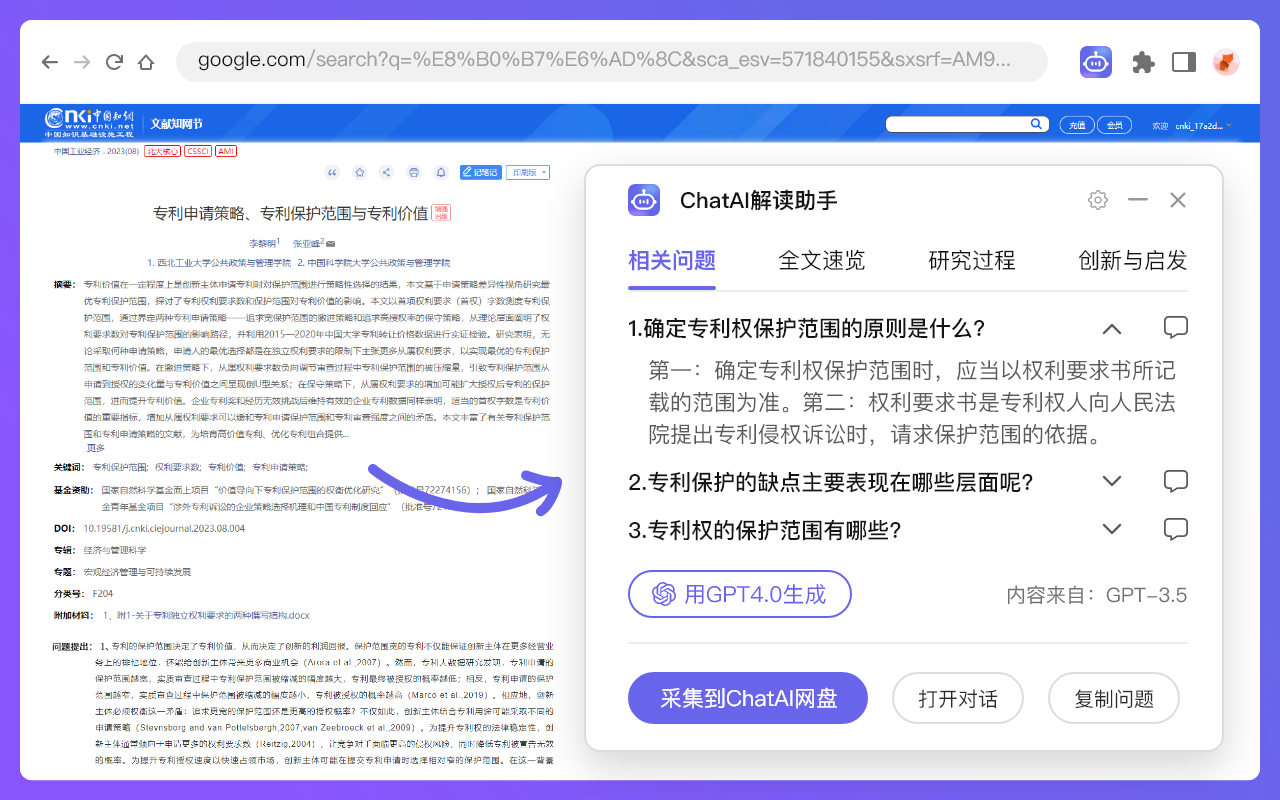
Task: Expand question 2 about 专利保护的缺点
Action: [x=1111, y=481]
